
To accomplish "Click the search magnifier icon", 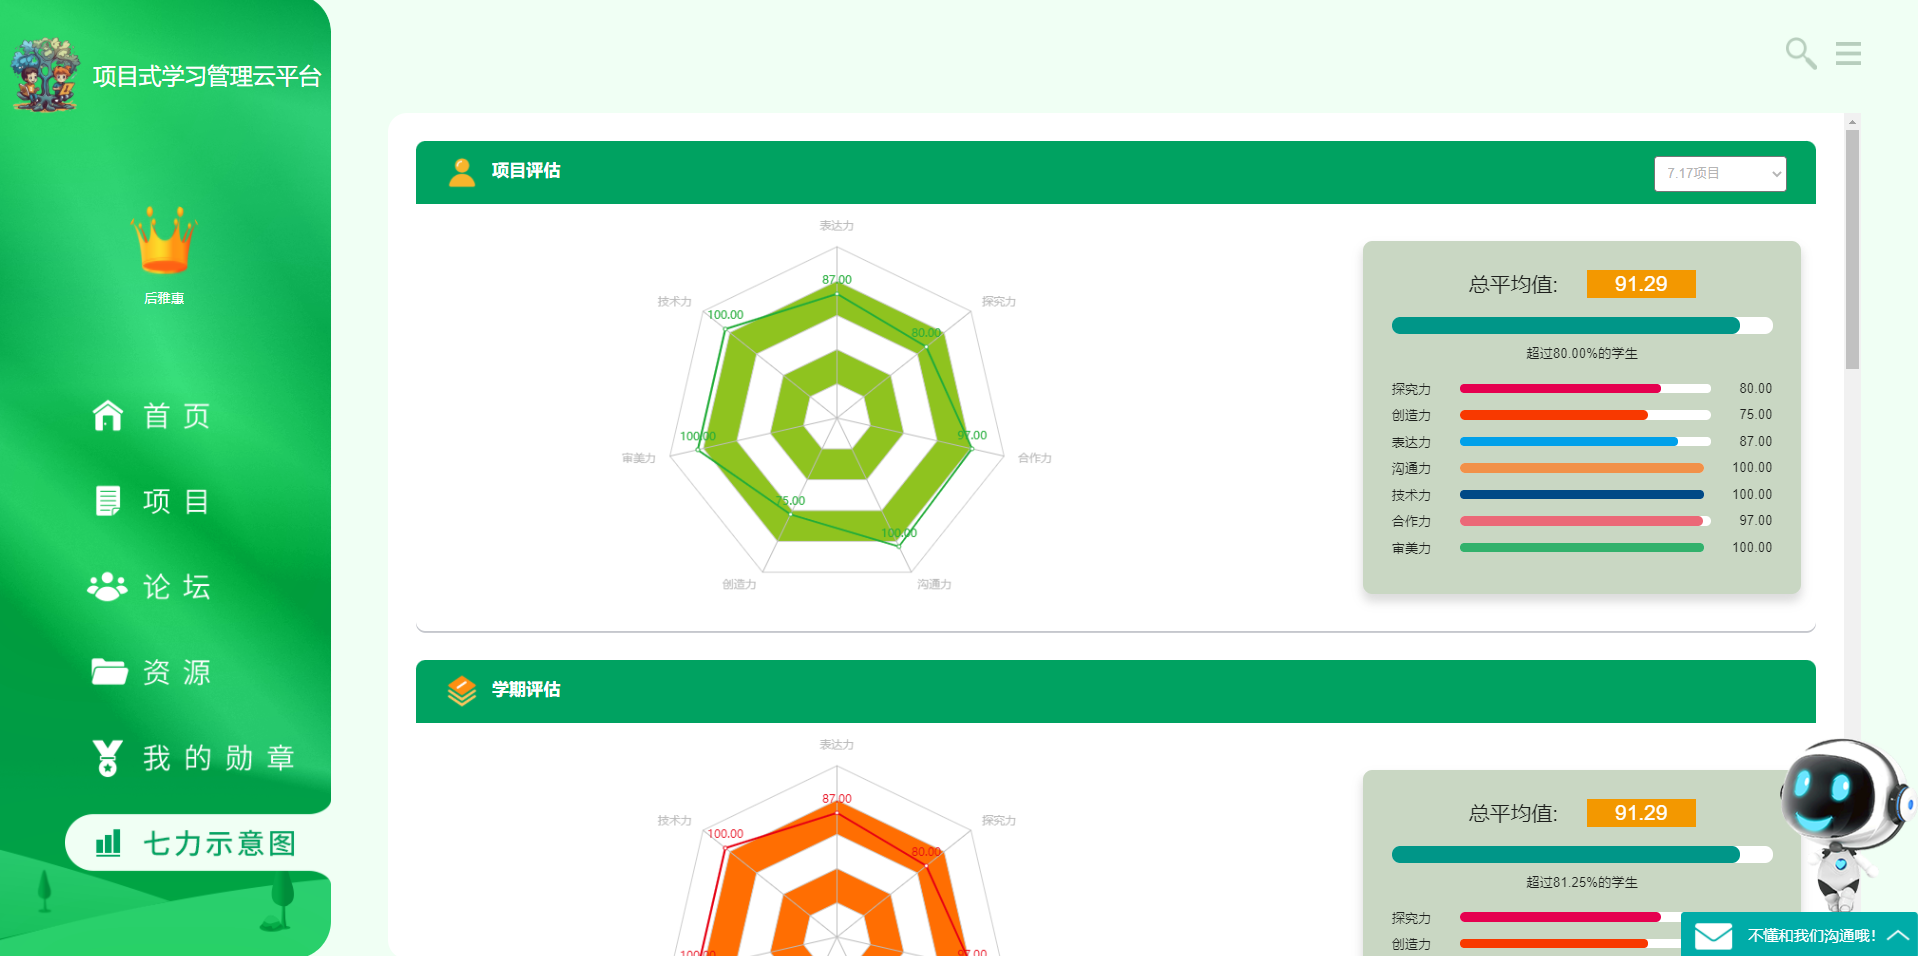I will tap(1800, 53).
